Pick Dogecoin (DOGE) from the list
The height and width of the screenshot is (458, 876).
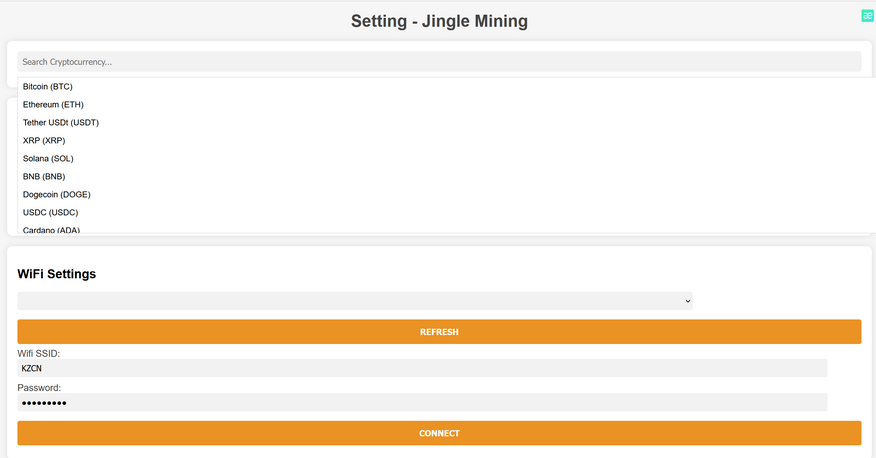(57, 195)
